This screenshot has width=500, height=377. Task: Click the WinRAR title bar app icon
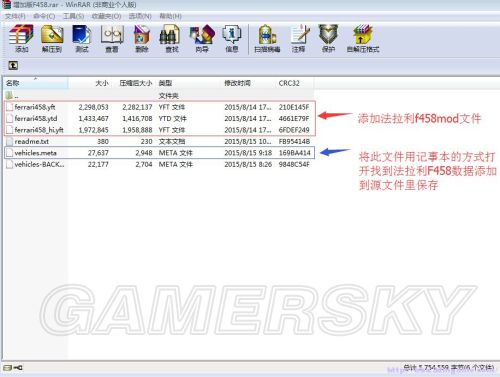pos(6,5)
